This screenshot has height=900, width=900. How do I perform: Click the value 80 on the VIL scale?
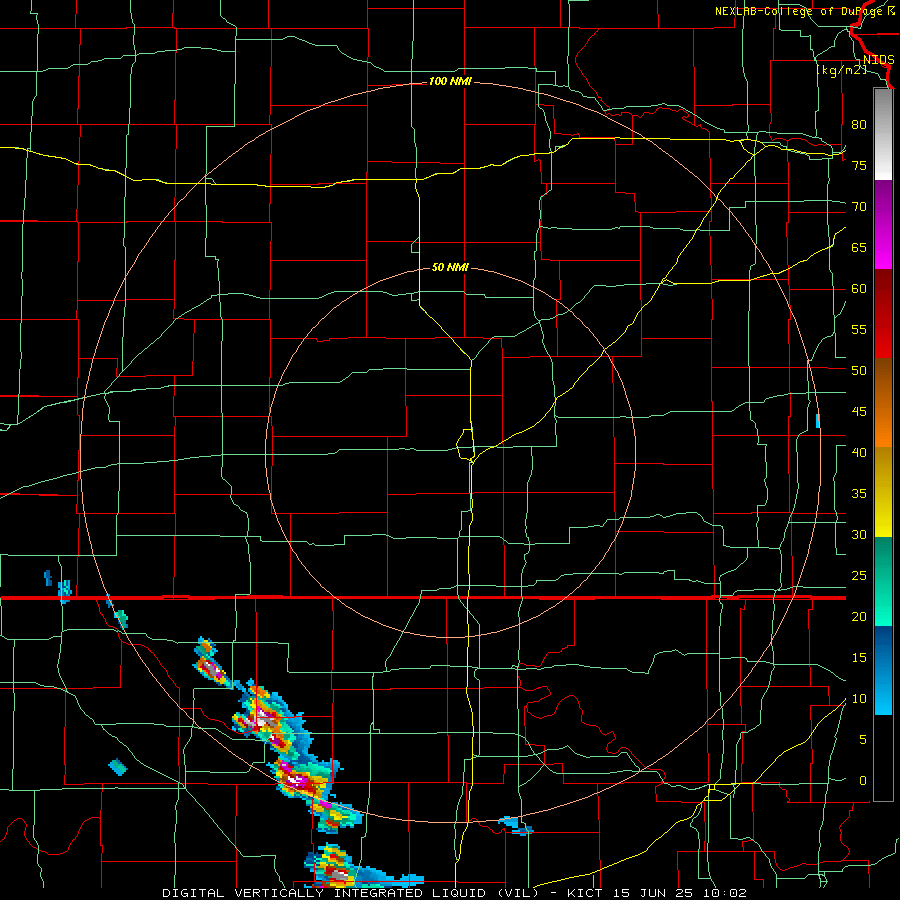[x=859, y=125]
